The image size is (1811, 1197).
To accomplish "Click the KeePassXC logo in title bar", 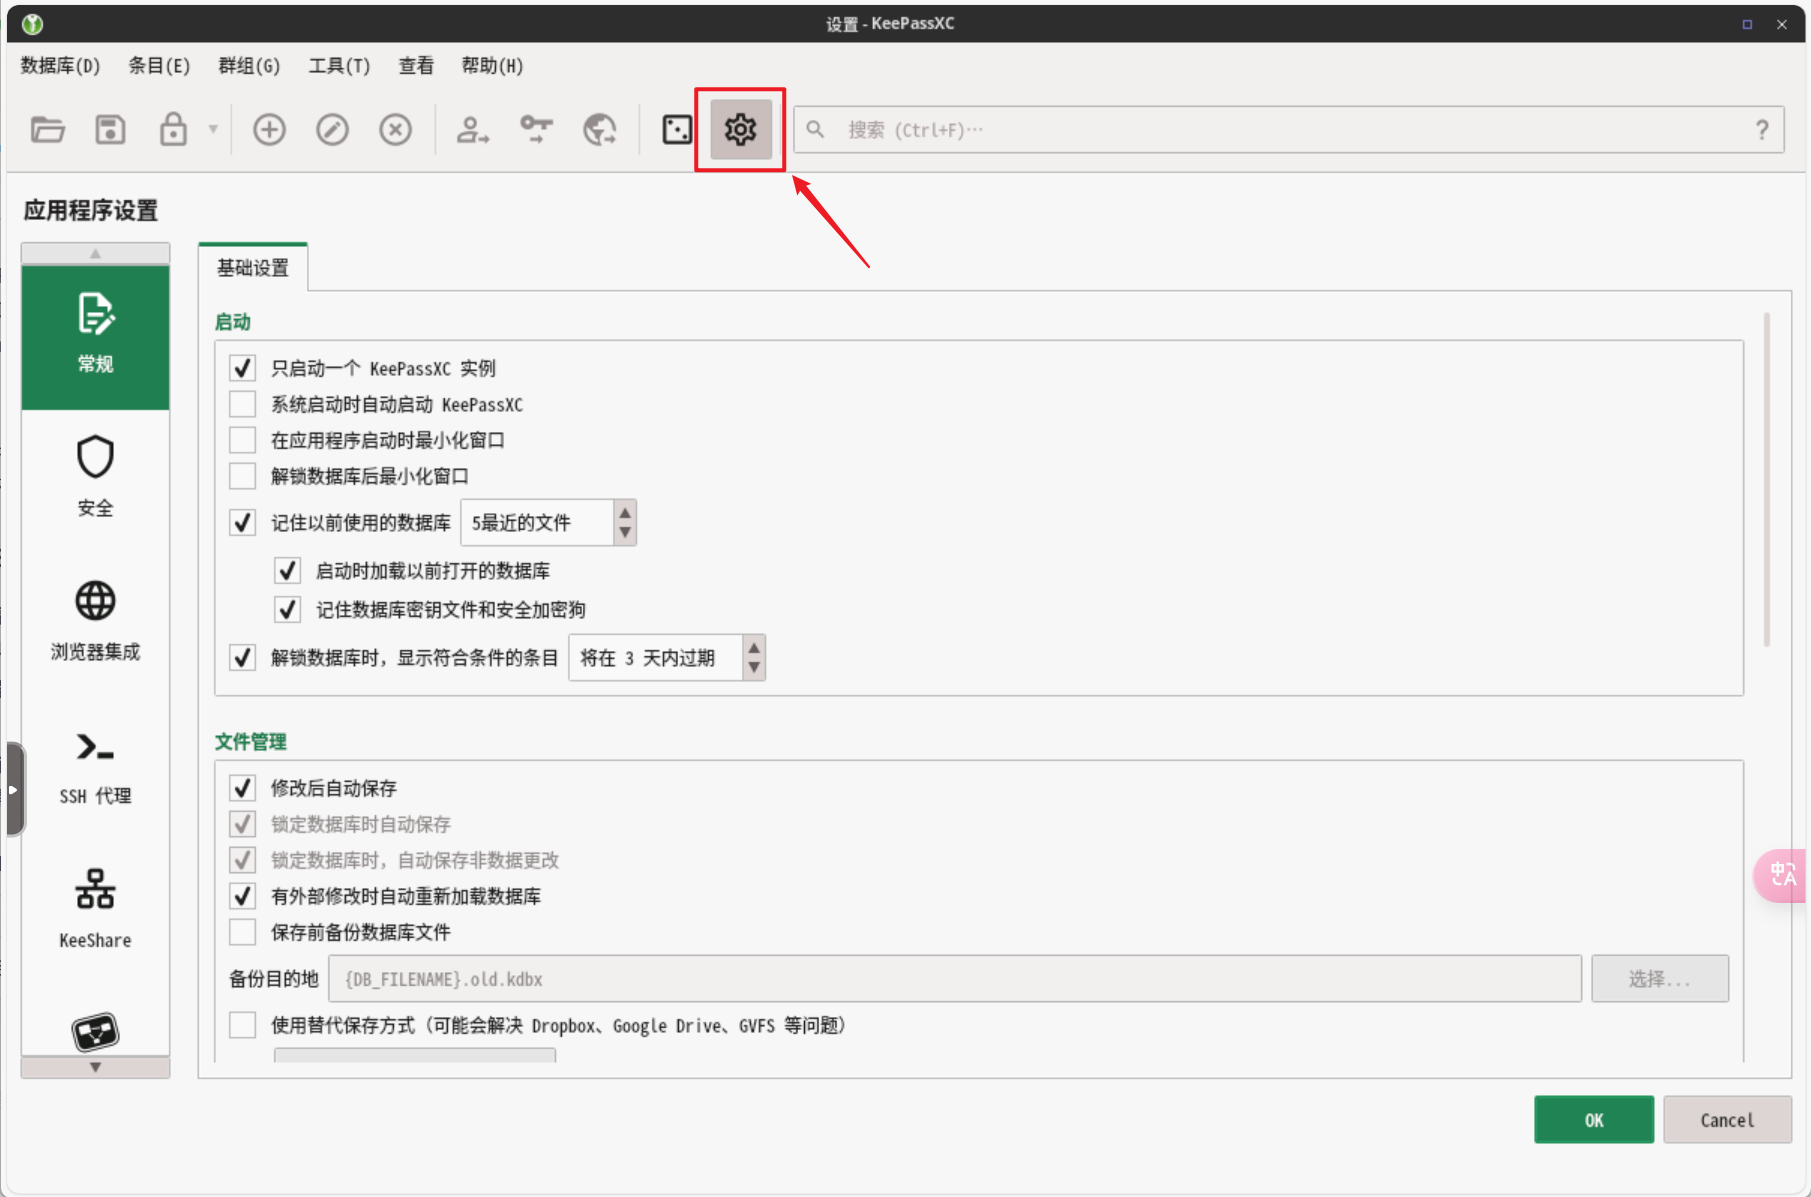I will click(32, 24).
